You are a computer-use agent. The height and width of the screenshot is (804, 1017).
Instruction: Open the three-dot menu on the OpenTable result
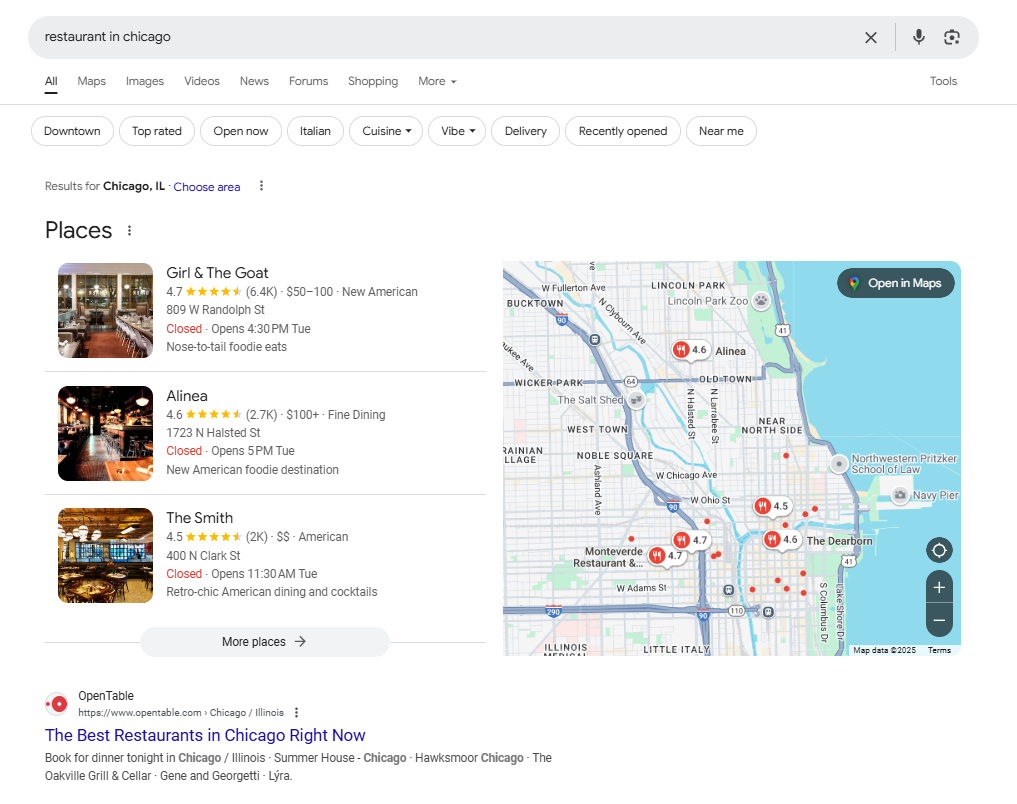tap(296, 712)
